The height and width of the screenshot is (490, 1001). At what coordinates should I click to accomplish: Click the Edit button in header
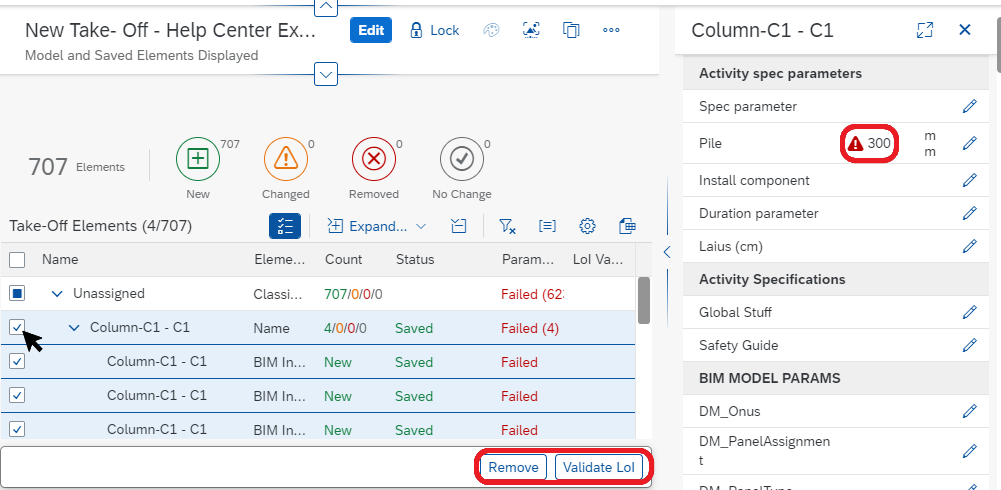pyautogui.click(x=370, y=30)
